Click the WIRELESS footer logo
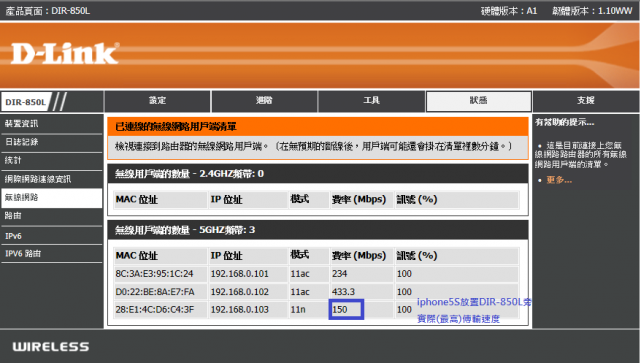640x363 pixels. (x=51, y=347)
